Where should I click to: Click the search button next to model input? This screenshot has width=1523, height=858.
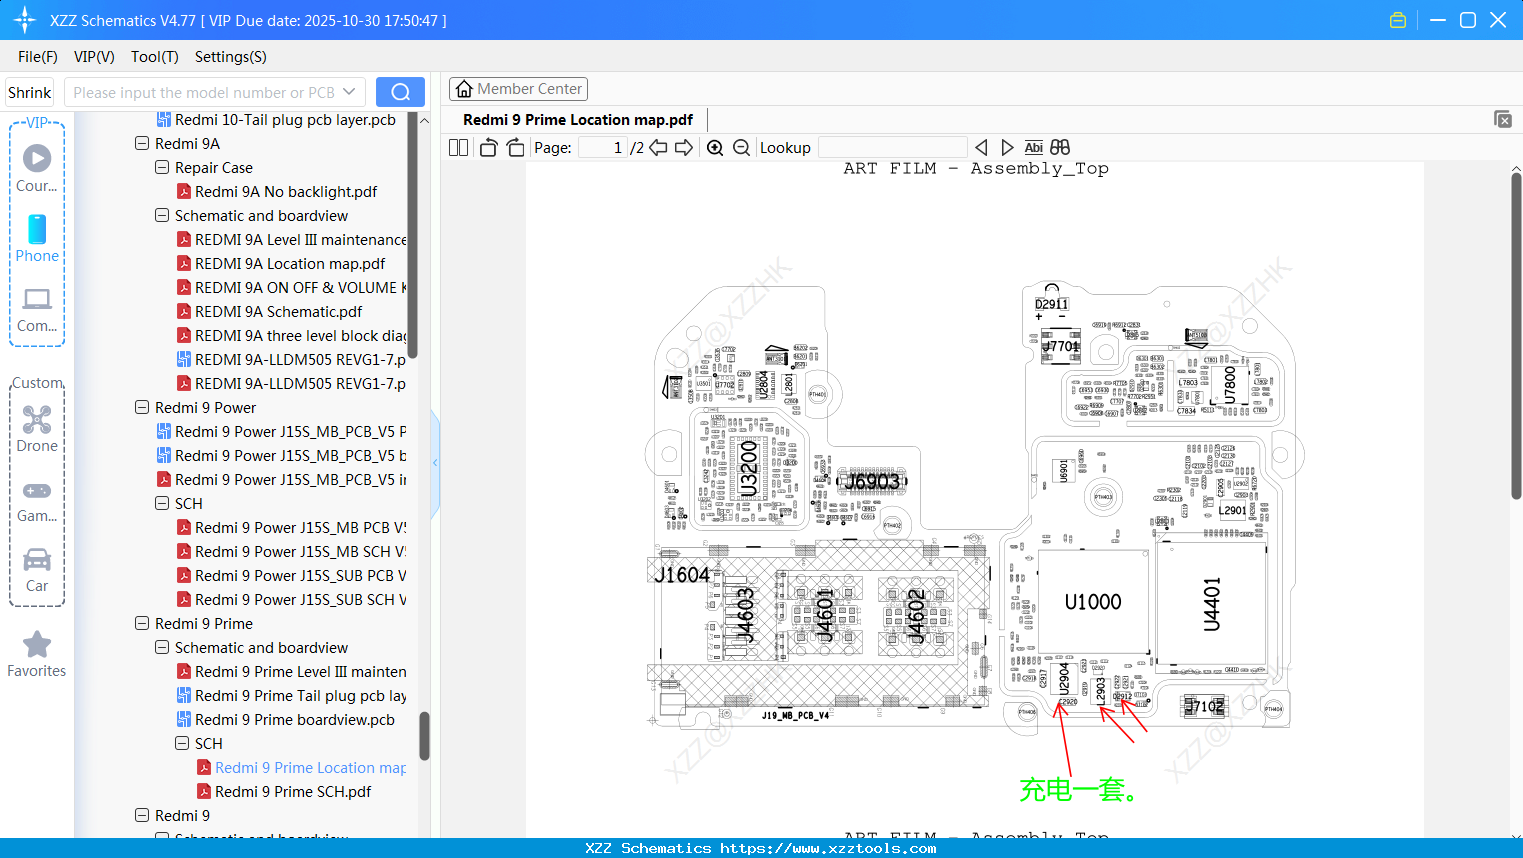click(400, 92)
